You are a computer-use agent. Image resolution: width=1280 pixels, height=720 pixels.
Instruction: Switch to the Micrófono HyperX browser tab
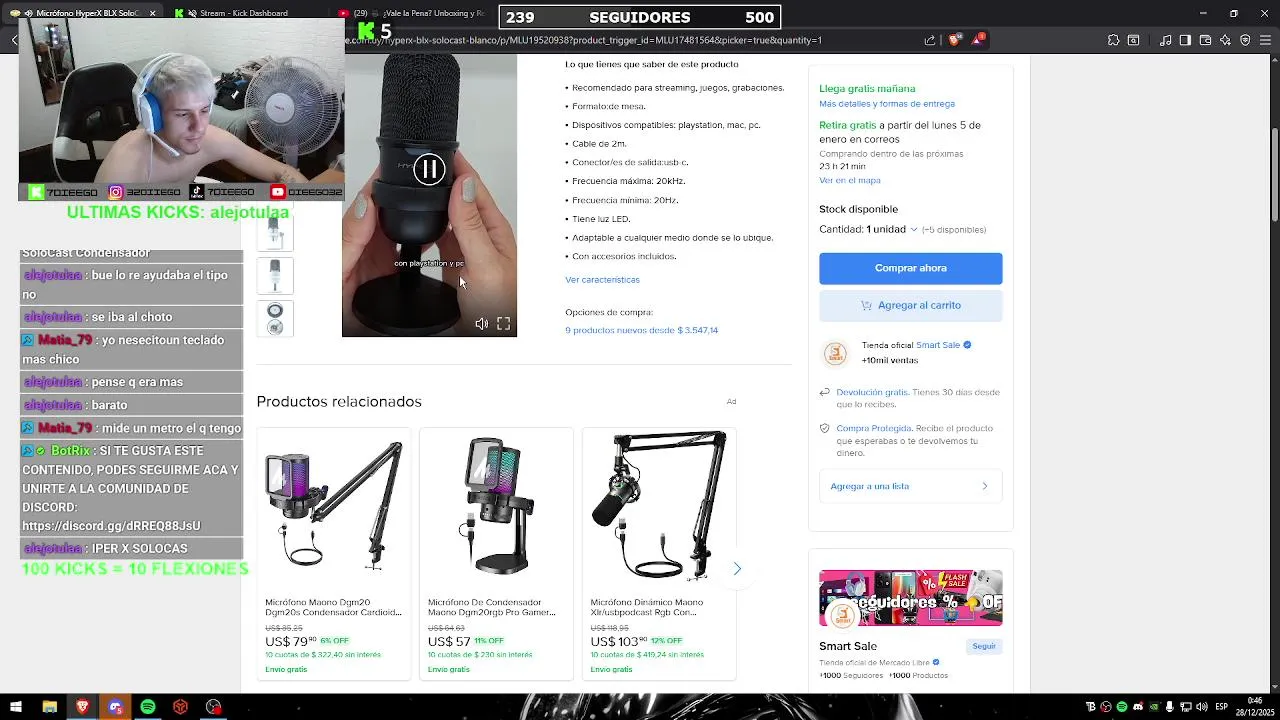click(86, 13)
